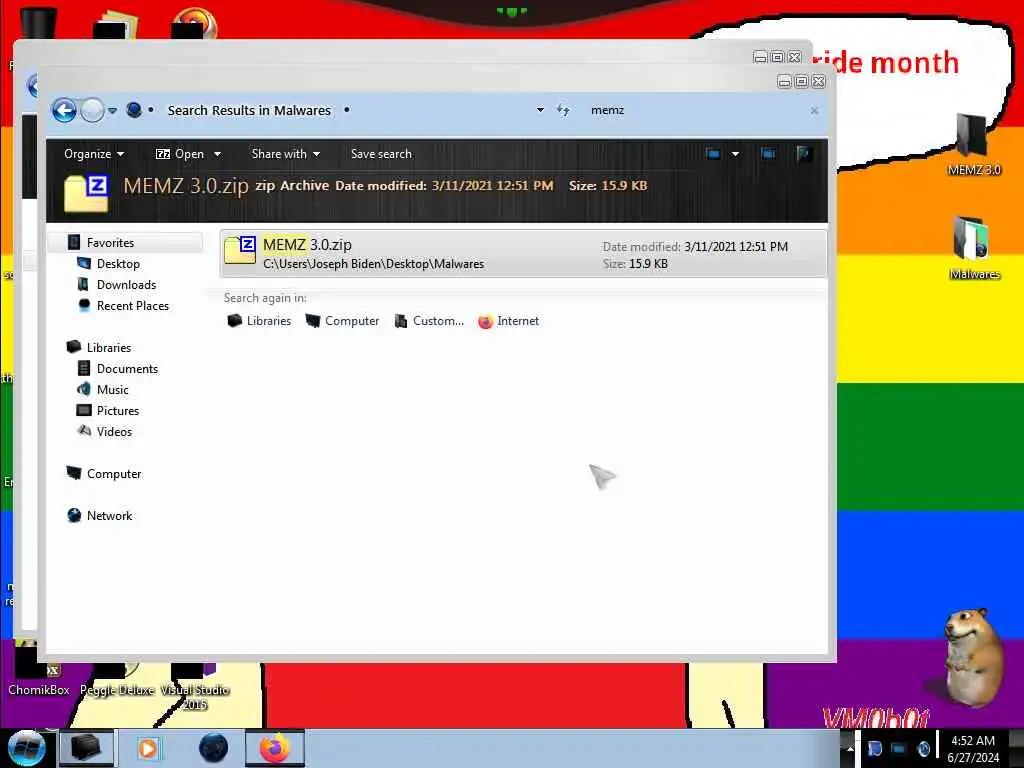1024x768 pixels.
Task: Open the recent pages dropdown arrow
Action: (112, 111)
